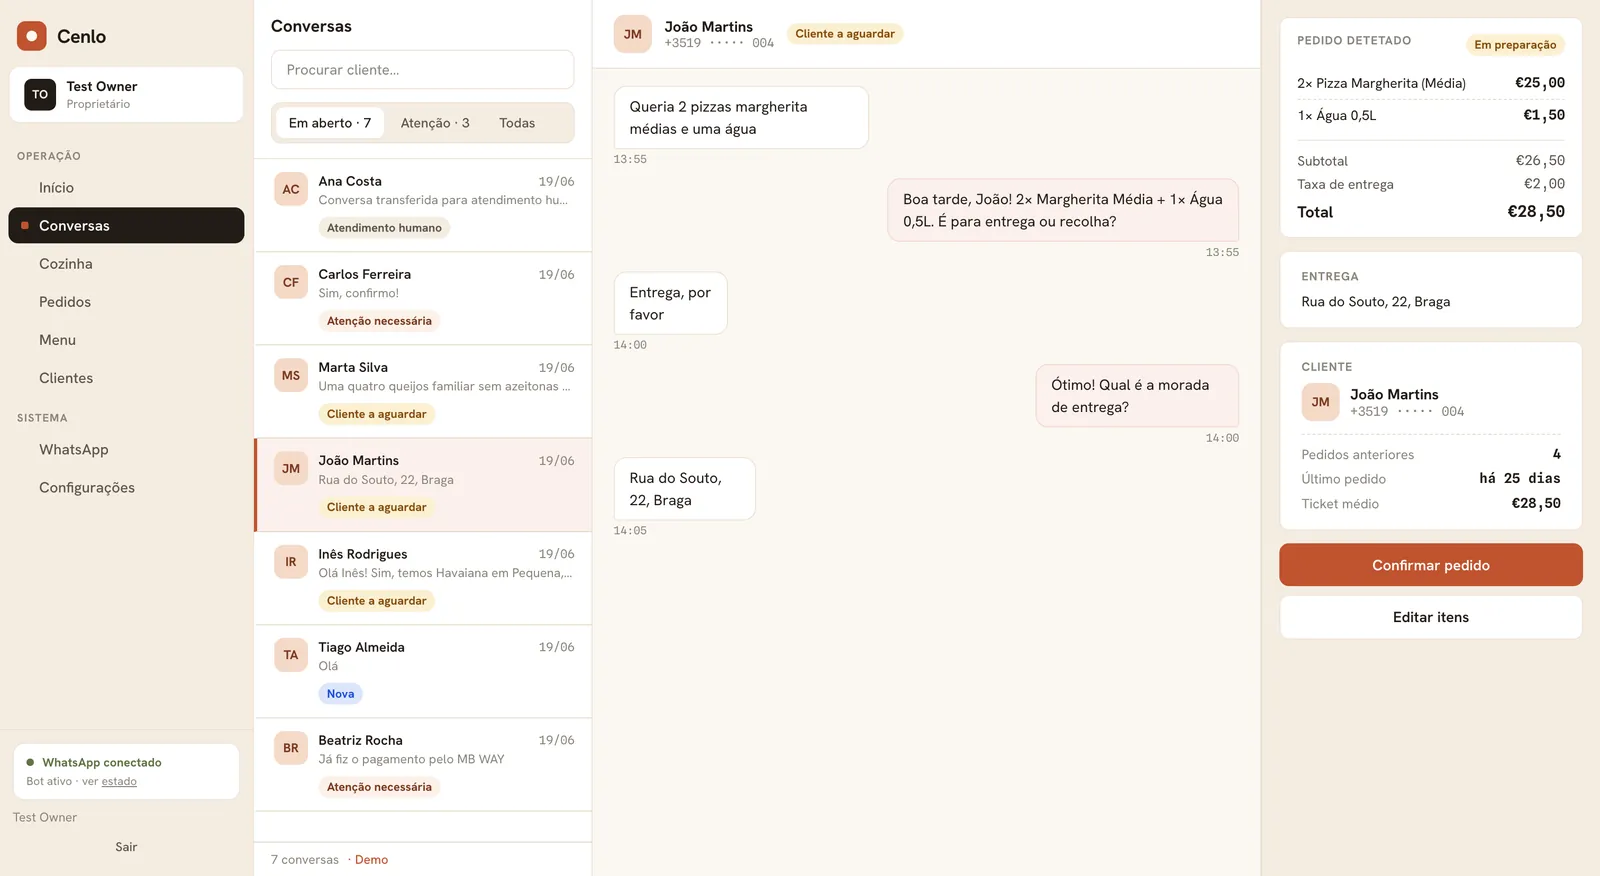1600x876 pixels.
Task: Open Marta Silva's conversation
Action: click(423, 391)
